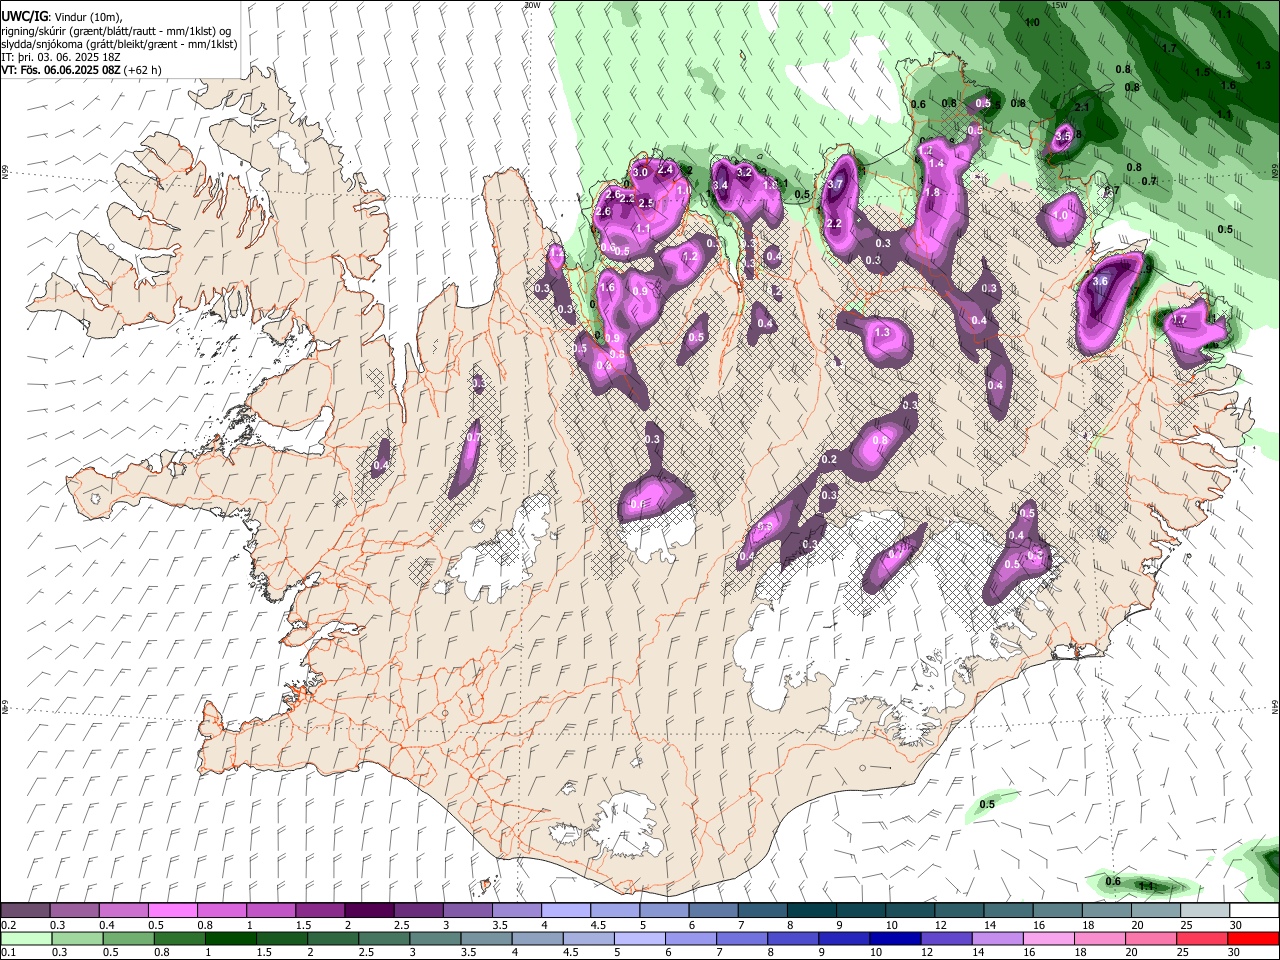Click the bright magenta 0.5 swatch in snow legend
This screenshot has height=960, width=1280.
(172, 911)
